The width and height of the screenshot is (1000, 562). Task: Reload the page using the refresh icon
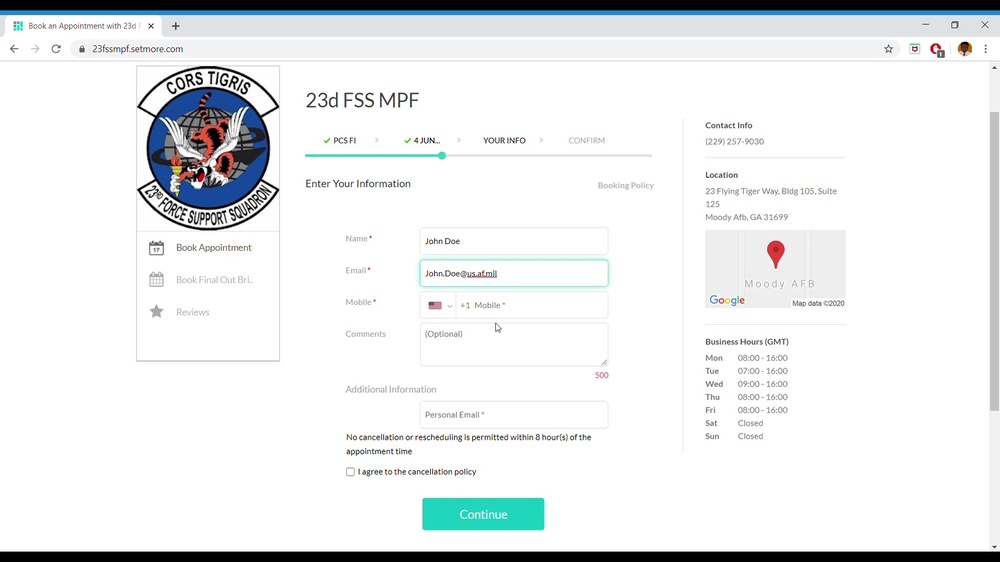pyautogui.click(x=56, y=49)
